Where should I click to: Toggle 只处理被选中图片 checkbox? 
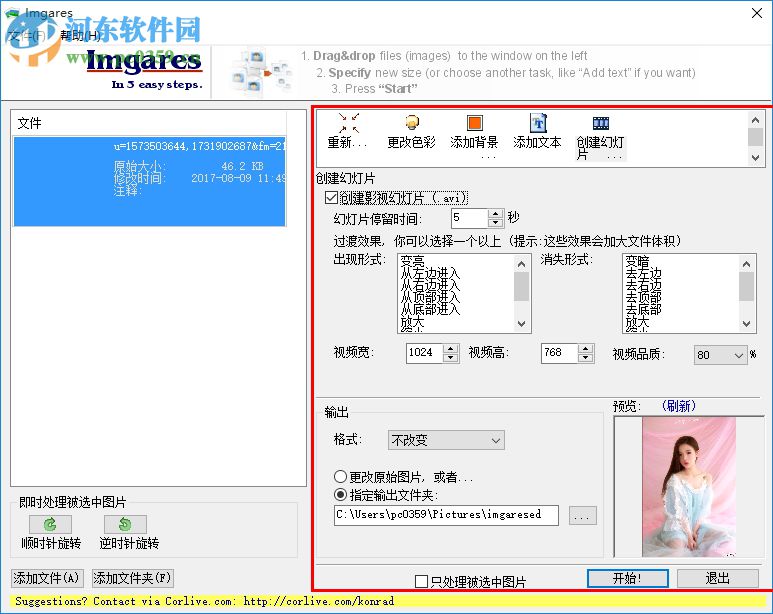coord(422,581)
